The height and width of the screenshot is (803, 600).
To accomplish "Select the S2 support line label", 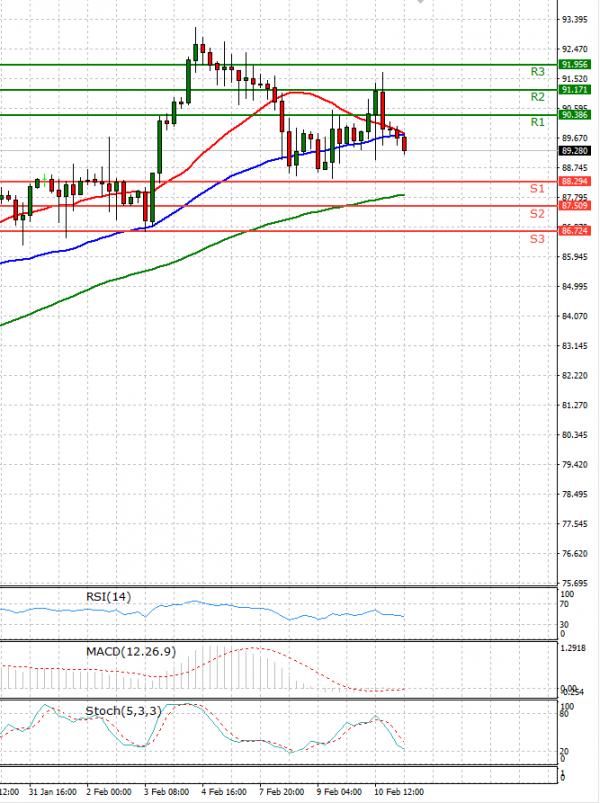I will 537,214.
